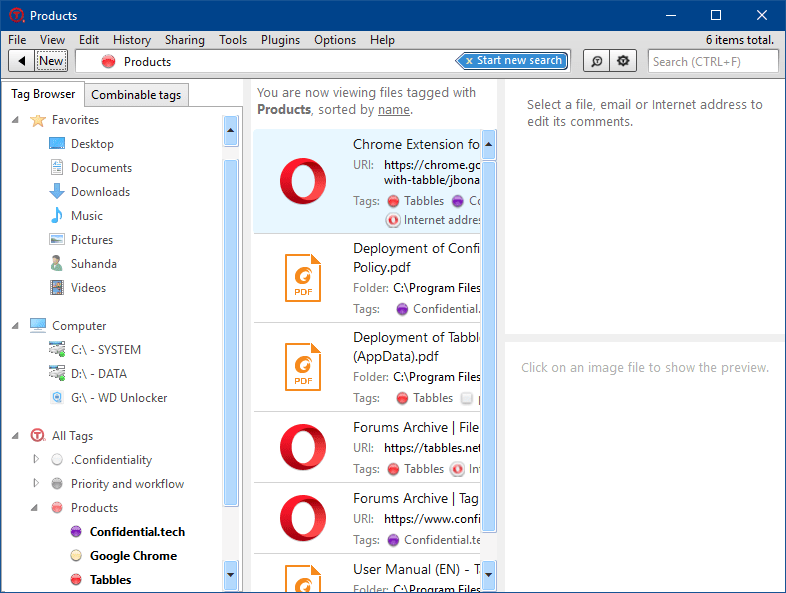Click Tabbles tag on Chrome Extension item

pos(416,201)
